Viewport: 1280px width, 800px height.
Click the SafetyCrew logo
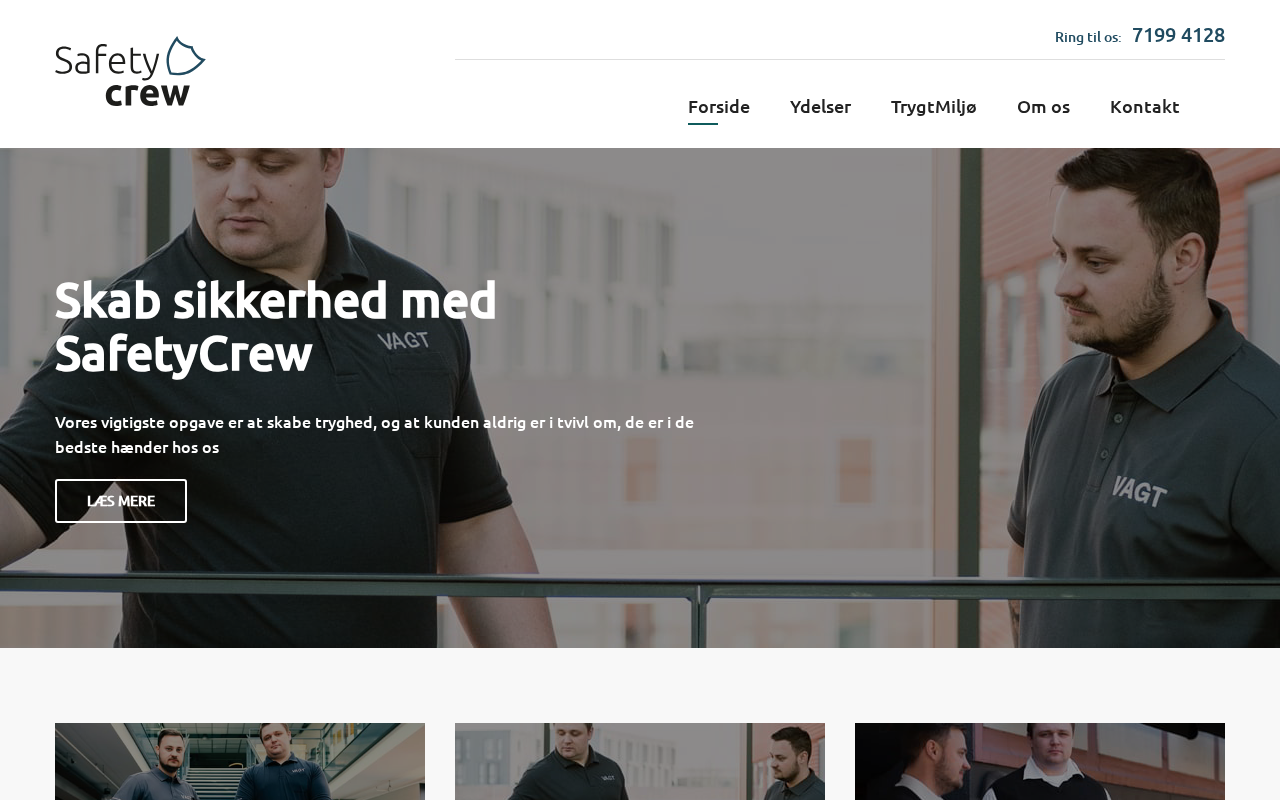pos(130,72)
